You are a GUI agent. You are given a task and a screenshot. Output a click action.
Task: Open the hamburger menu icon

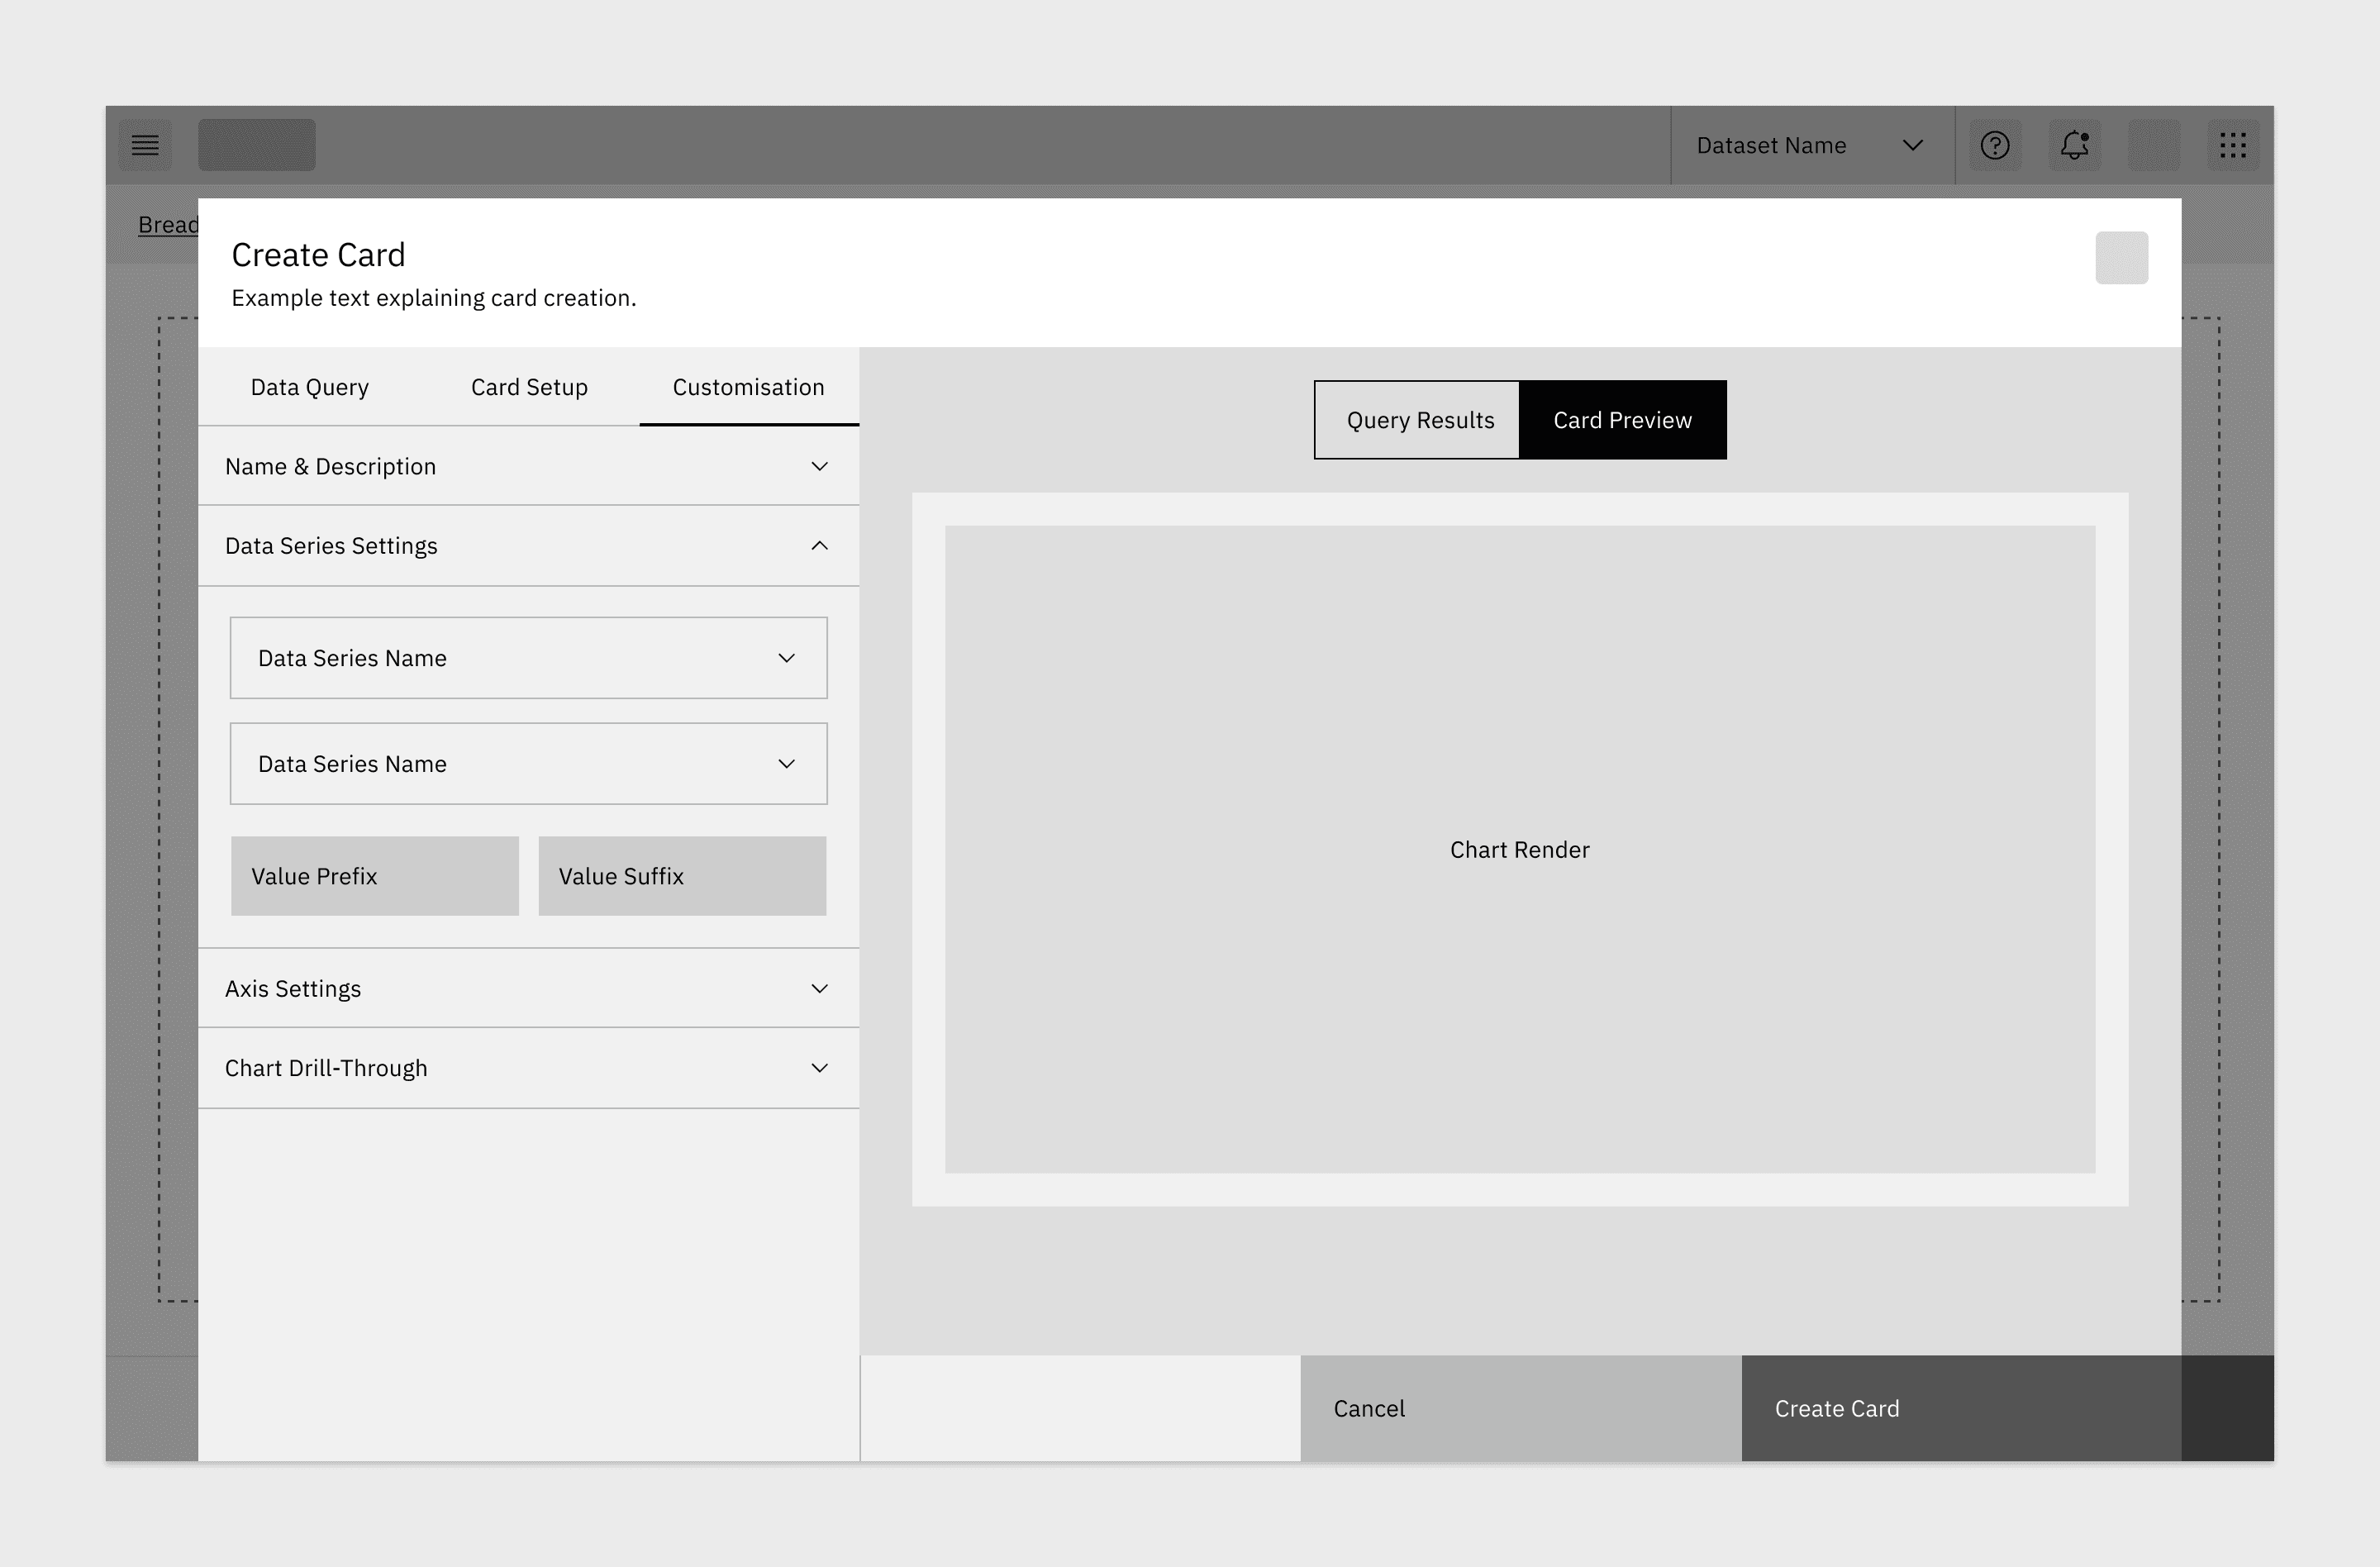(145, 145)
